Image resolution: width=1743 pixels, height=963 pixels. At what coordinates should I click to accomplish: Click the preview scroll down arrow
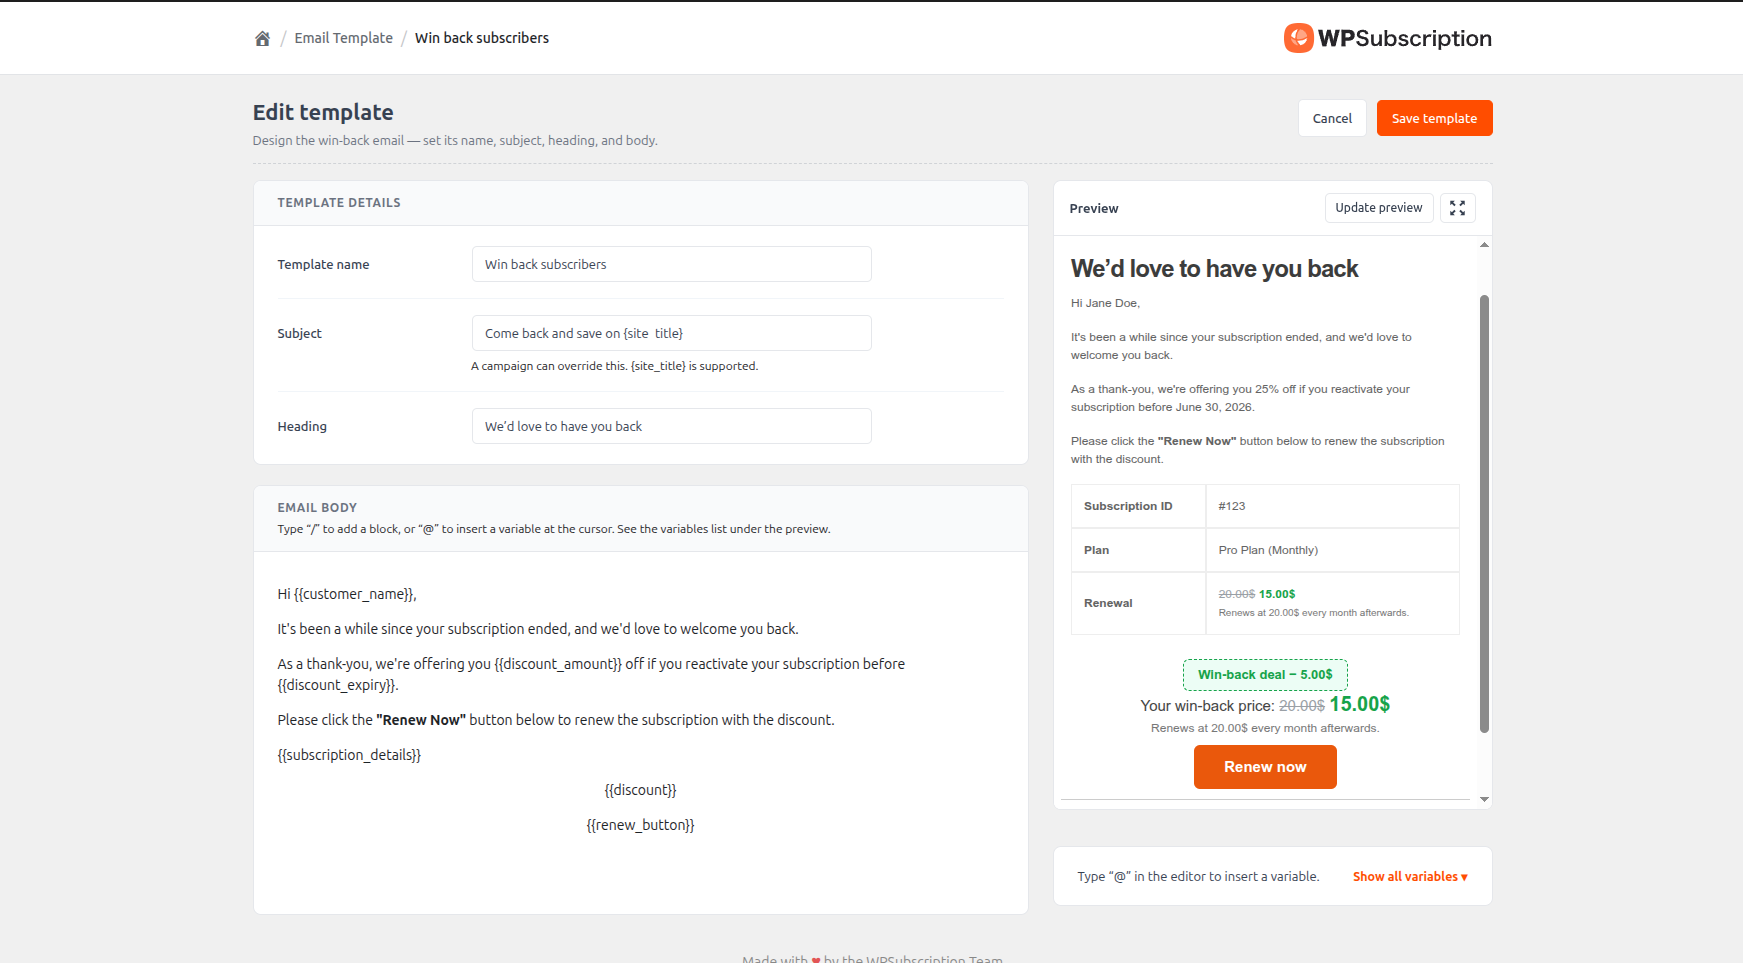(1484, 799)
